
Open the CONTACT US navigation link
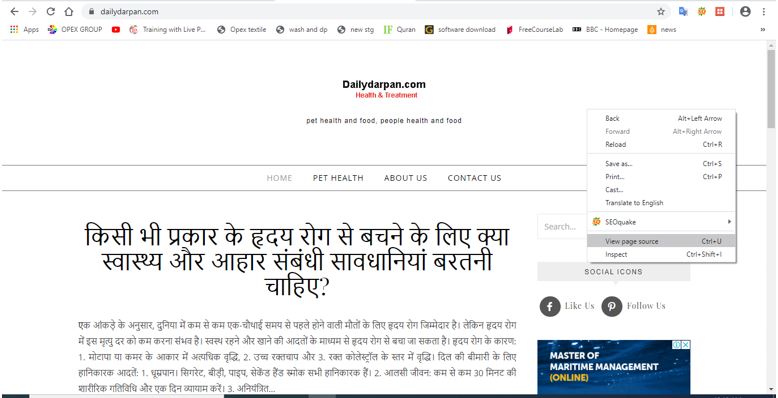(474, 178)
